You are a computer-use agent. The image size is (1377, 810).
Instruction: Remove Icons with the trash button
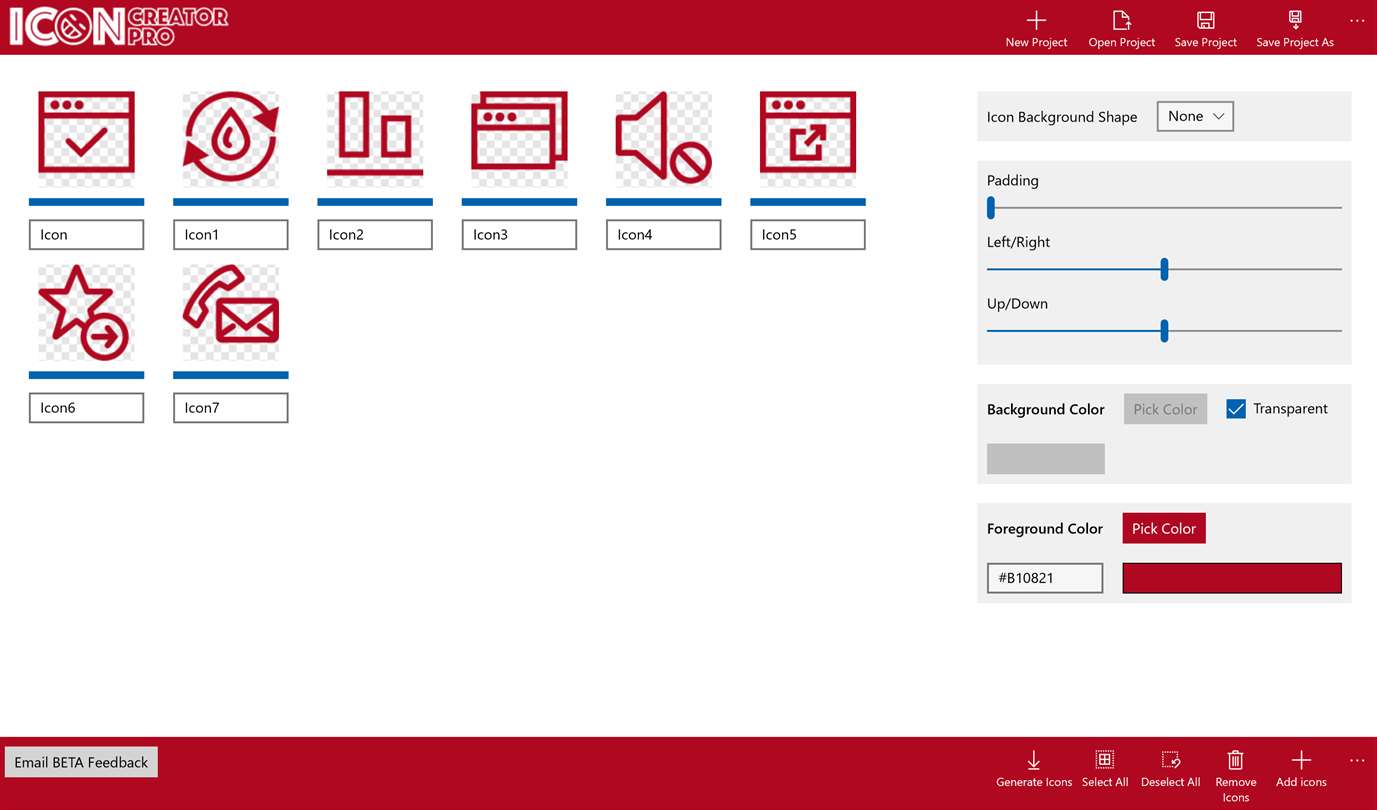point(1235,775)
